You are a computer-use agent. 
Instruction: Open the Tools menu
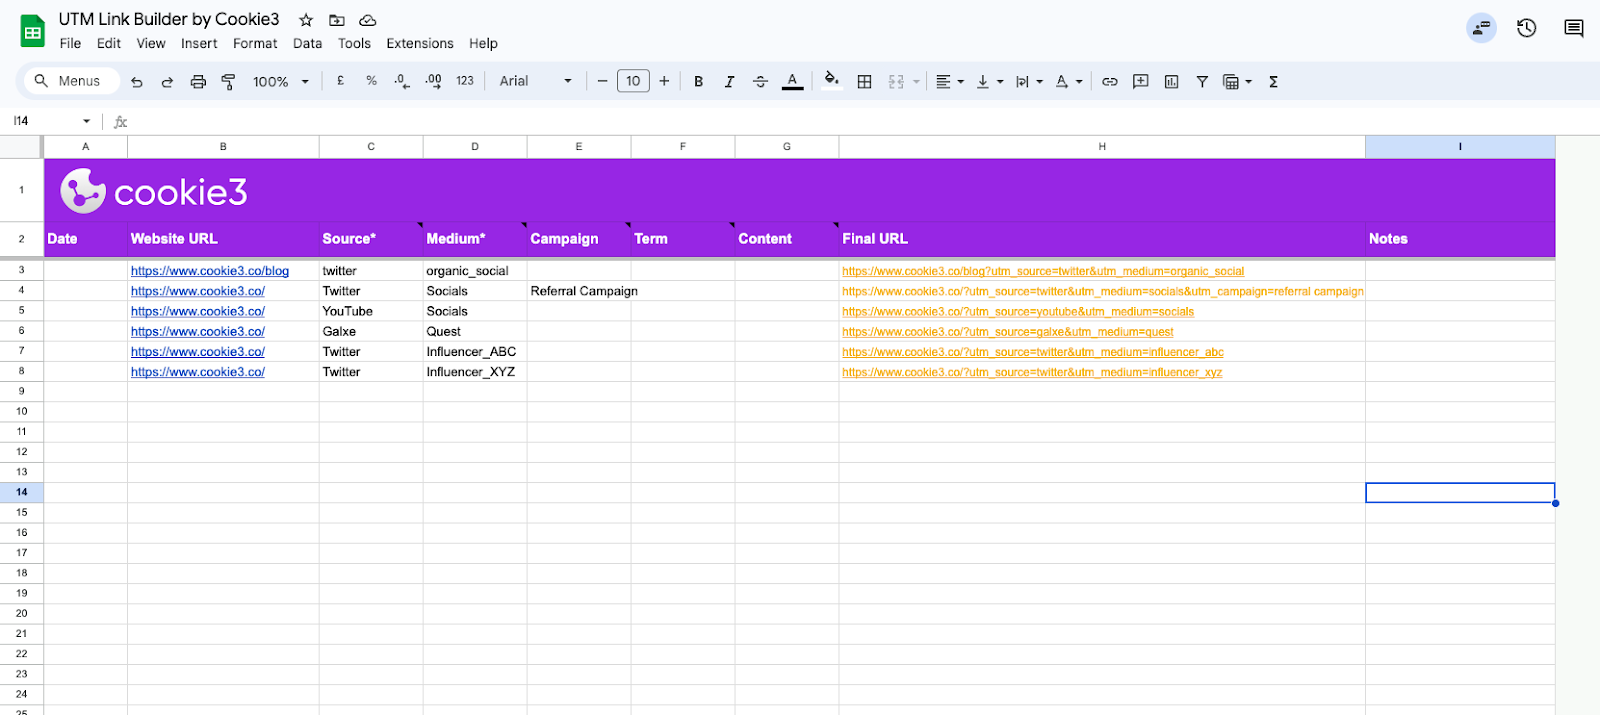tap(354, 43)
